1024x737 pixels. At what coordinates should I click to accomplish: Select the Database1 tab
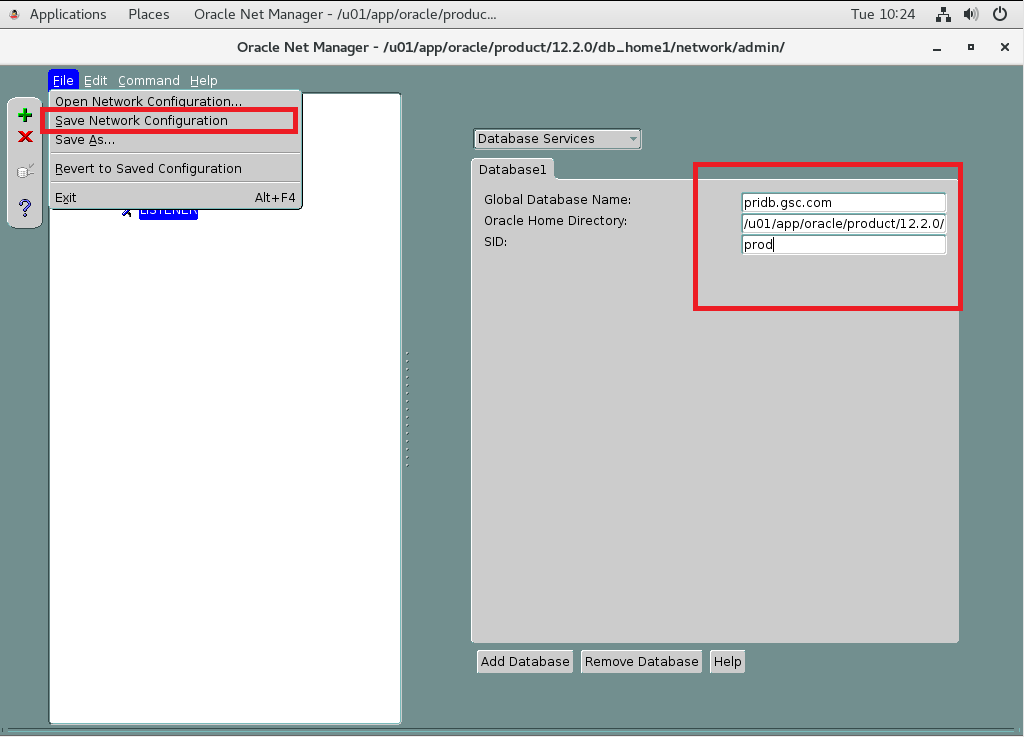point(513,170)
